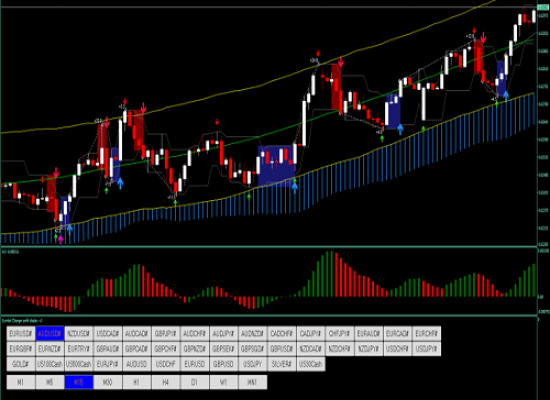Open the GOLD# symbol chart
Viewport: 550px width, 400px height.
coord(21,364)
